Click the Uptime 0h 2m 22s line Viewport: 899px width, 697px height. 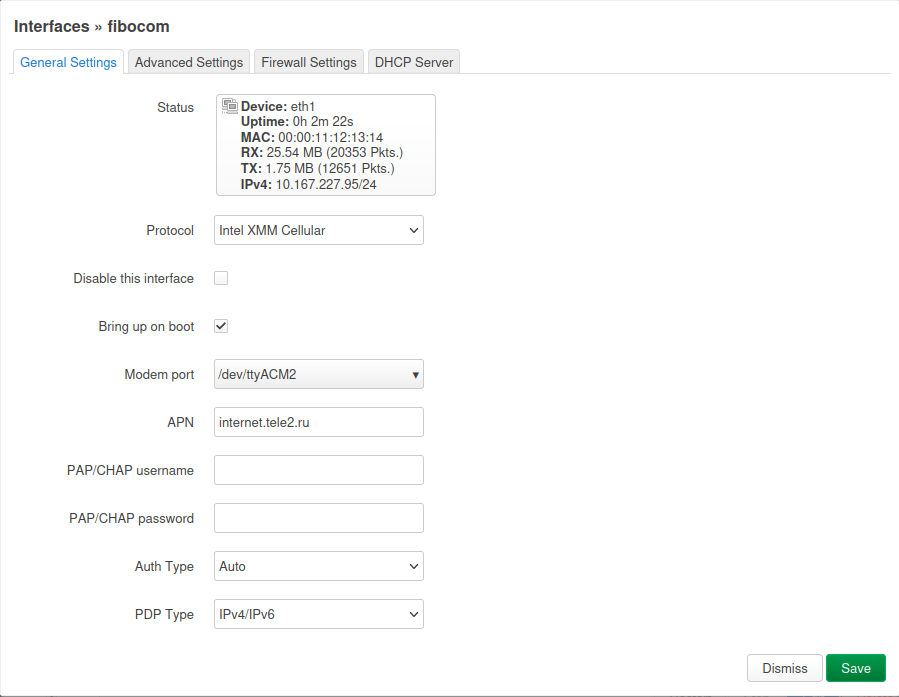coord(297,122)
